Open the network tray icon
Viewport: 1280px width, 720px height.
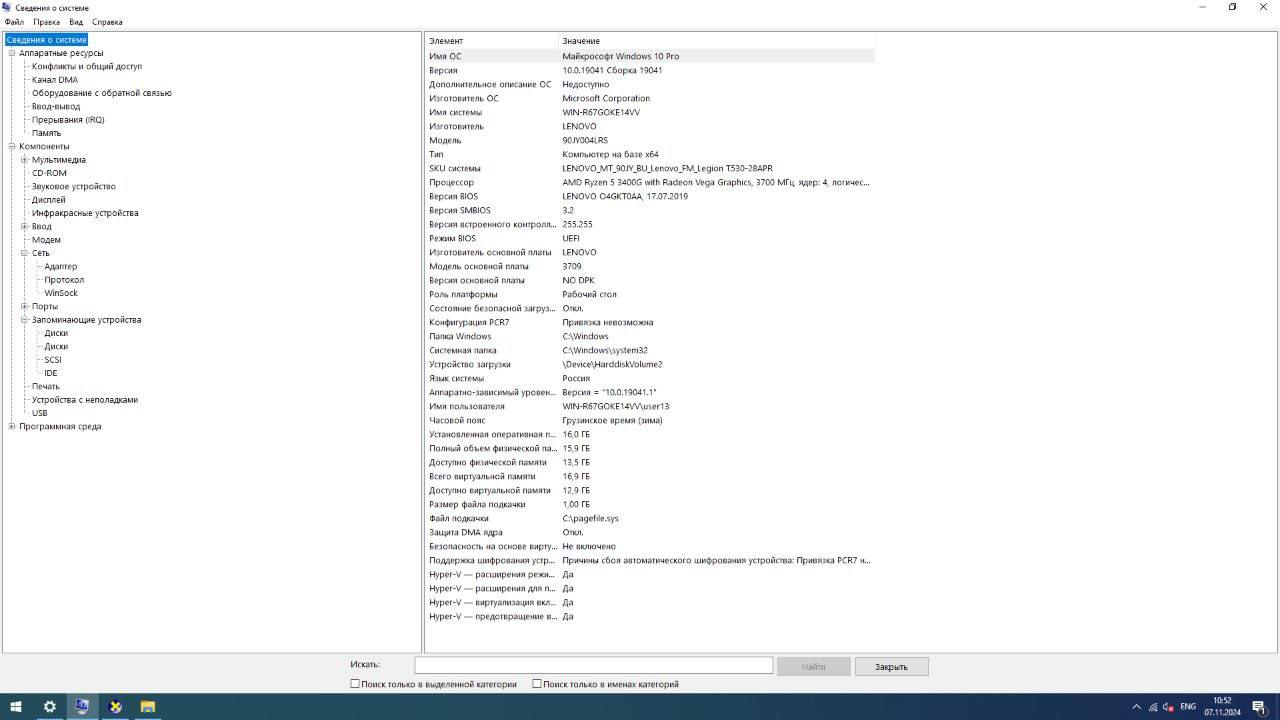pos(1153,707)
